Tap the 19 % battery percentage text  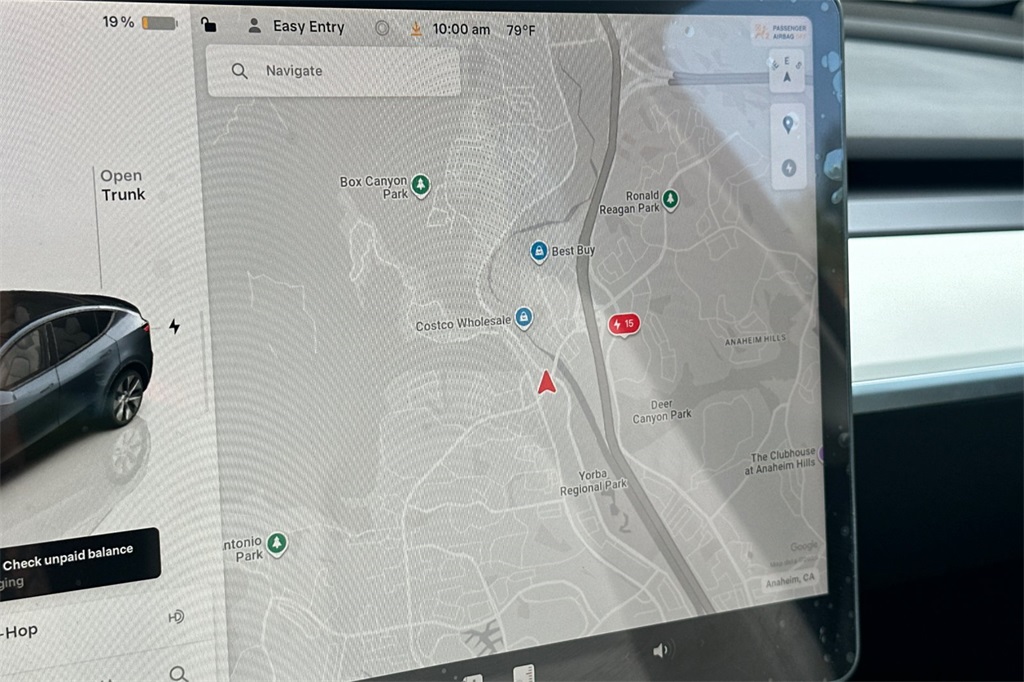tap(118, 22)
